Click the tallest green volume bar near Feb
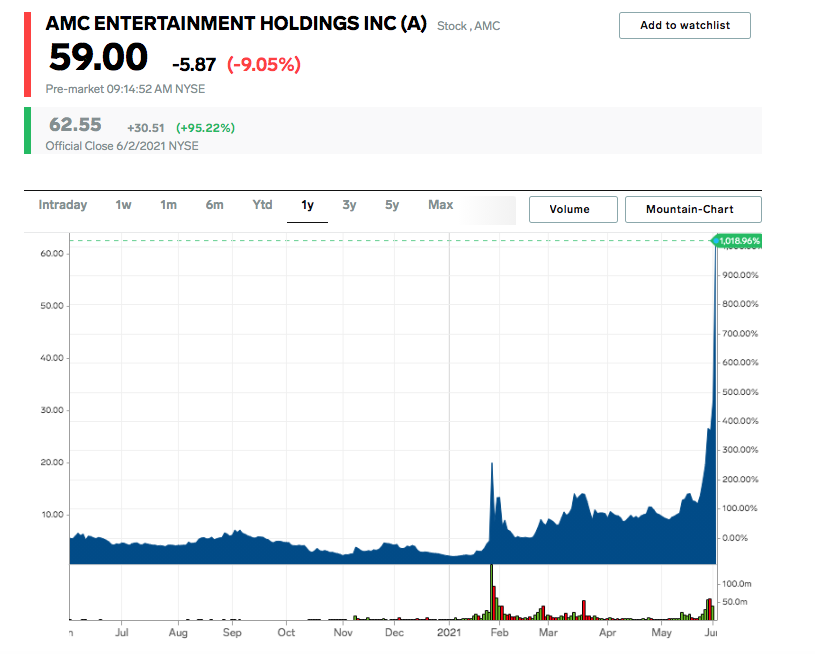This screenshot has width=815, height=654. click(x=491, y=592)
